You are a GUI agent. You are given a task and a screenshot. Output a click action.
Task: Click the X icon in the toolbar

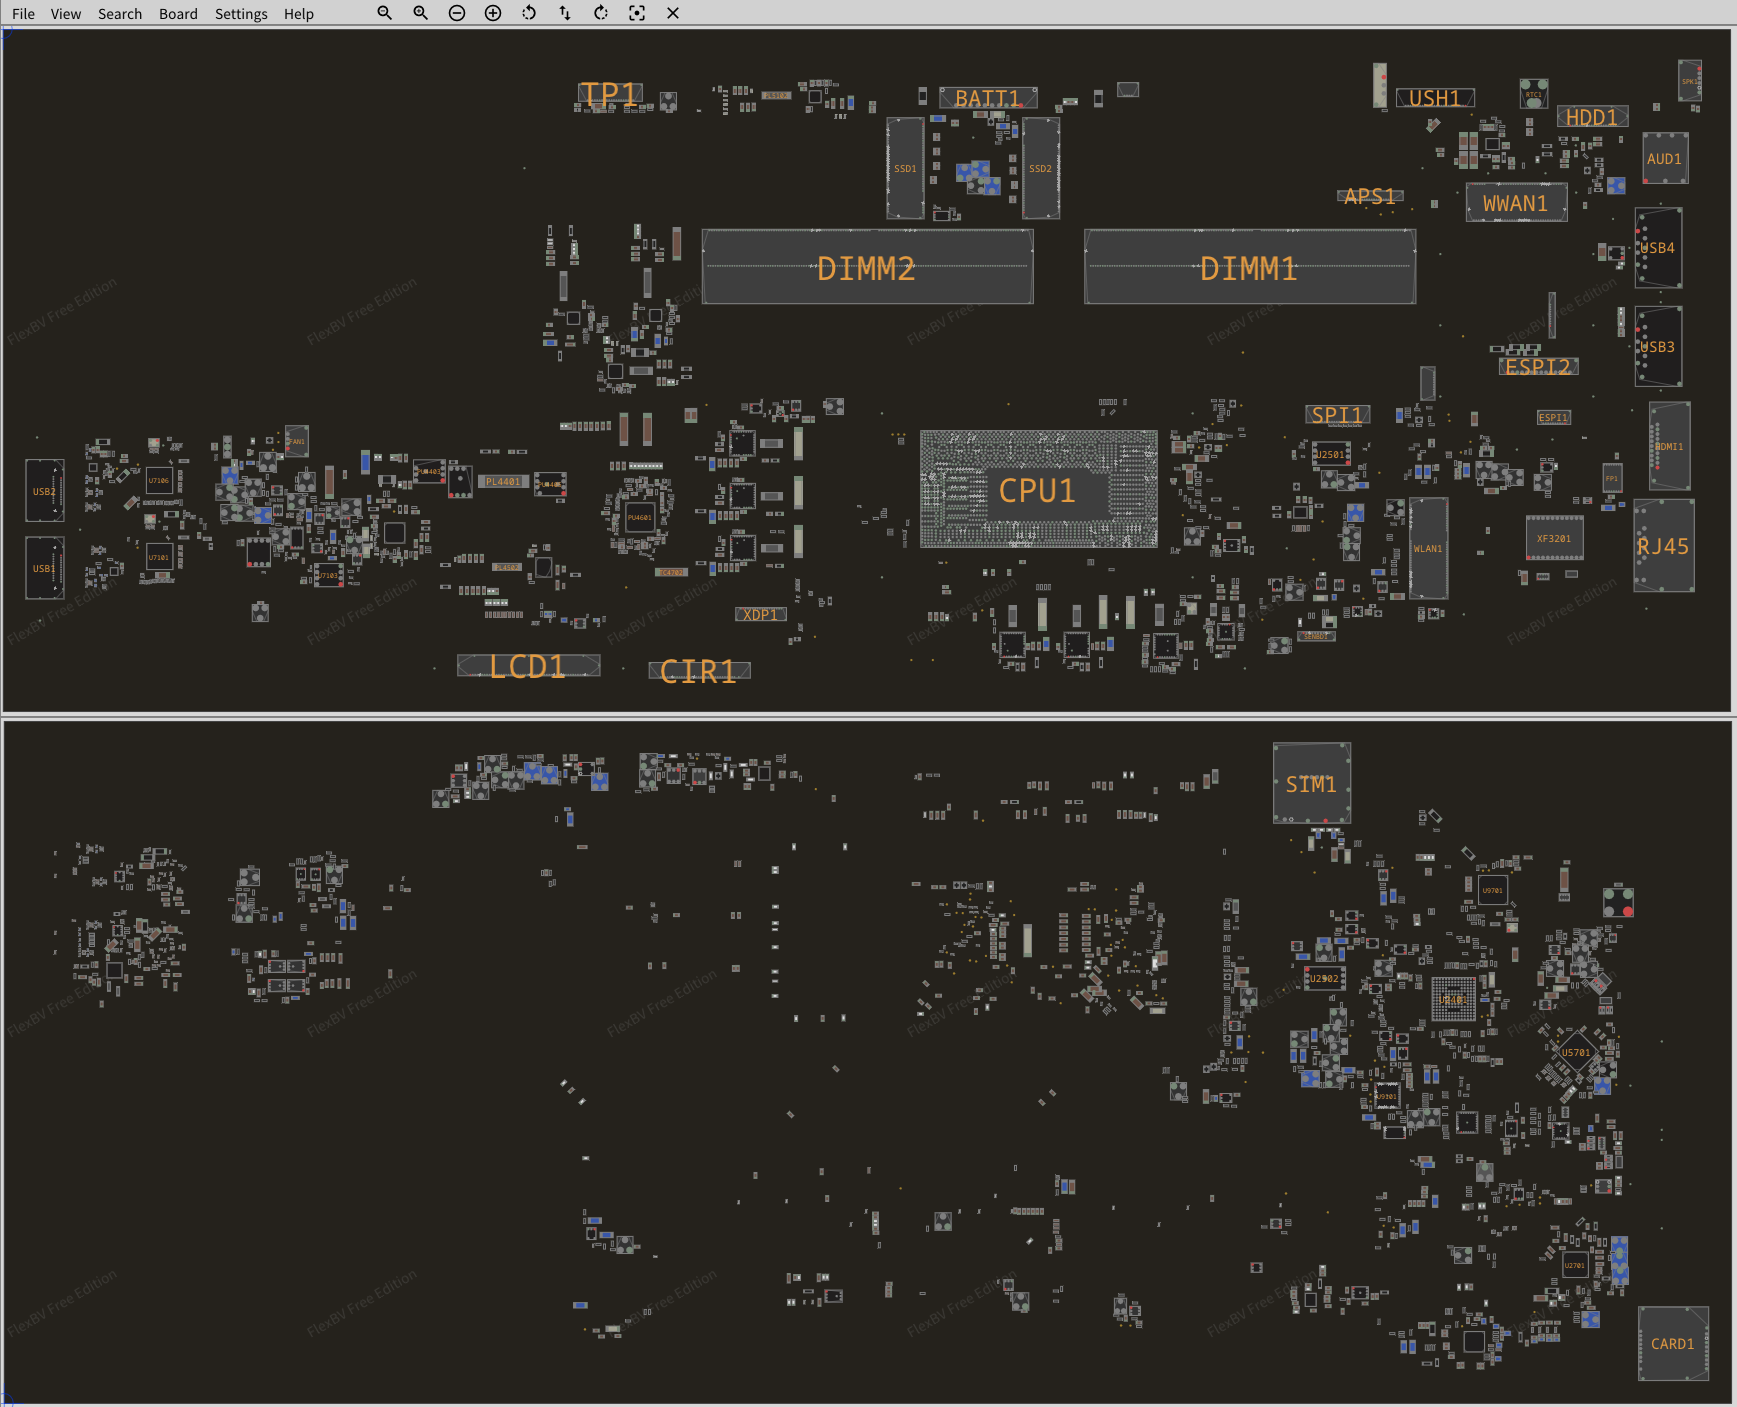click(673, 13)
